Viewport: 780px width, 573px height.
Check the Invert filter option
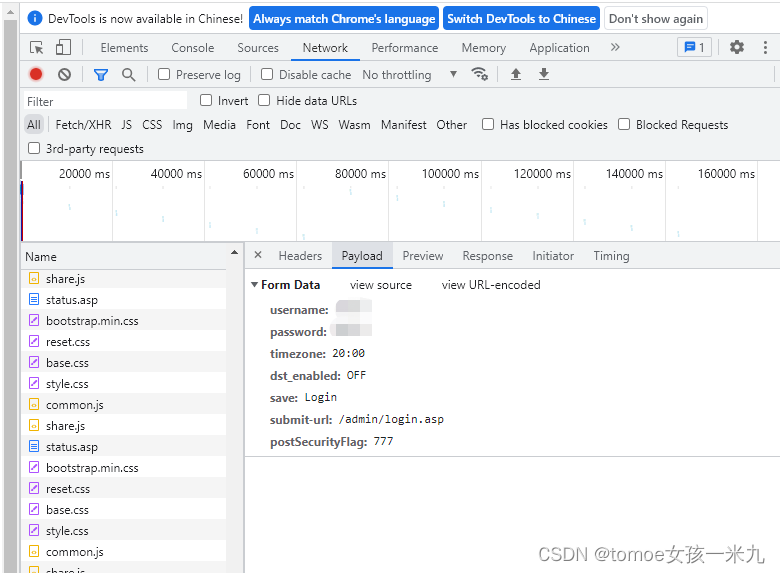[205, 100]
